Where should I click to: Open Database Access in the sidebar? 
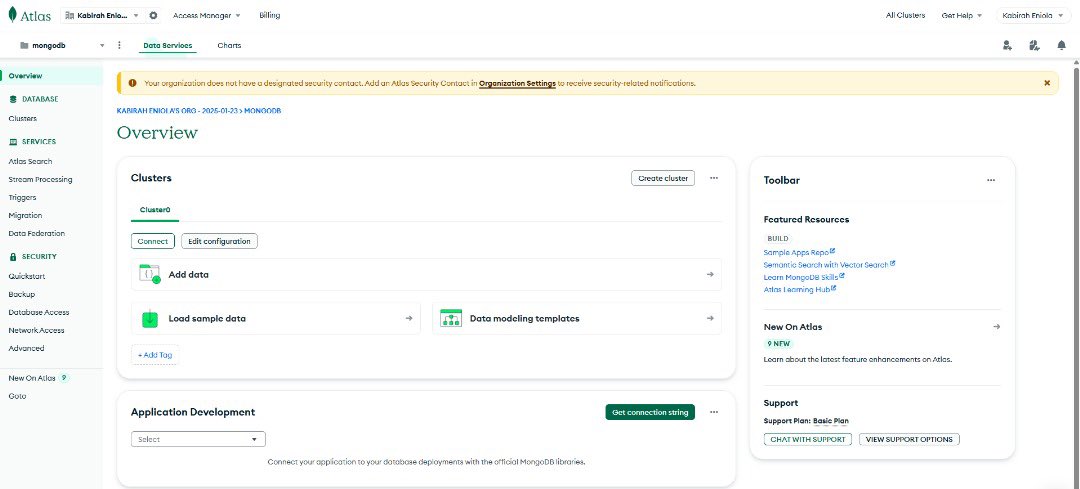39,312
